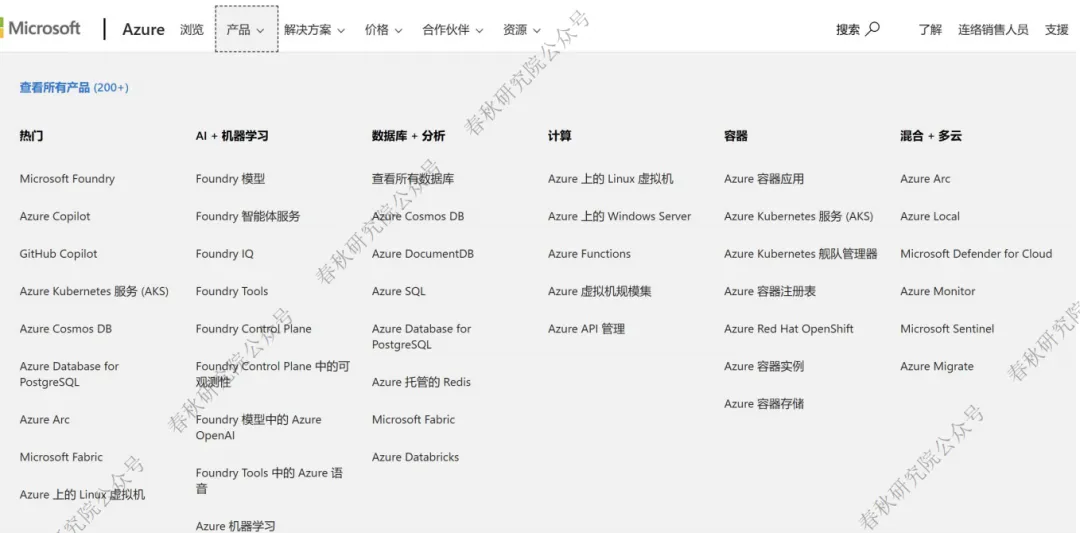Screen dimensions: 1080x533
Task: Open the 了解 link
Action: 930,30
